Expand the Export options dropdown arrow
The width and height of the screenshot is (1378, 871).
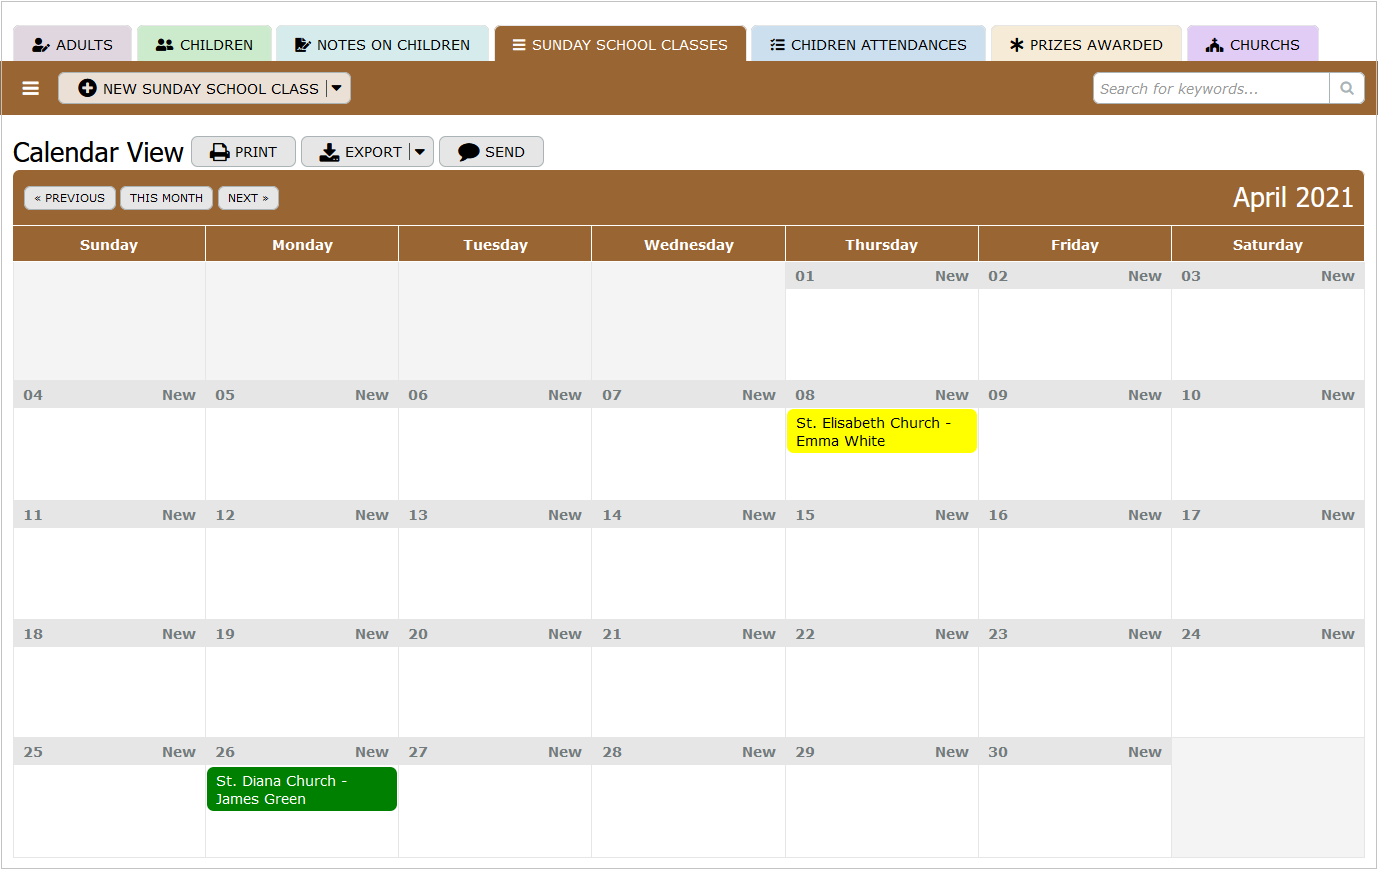click(x=420, y=152)
